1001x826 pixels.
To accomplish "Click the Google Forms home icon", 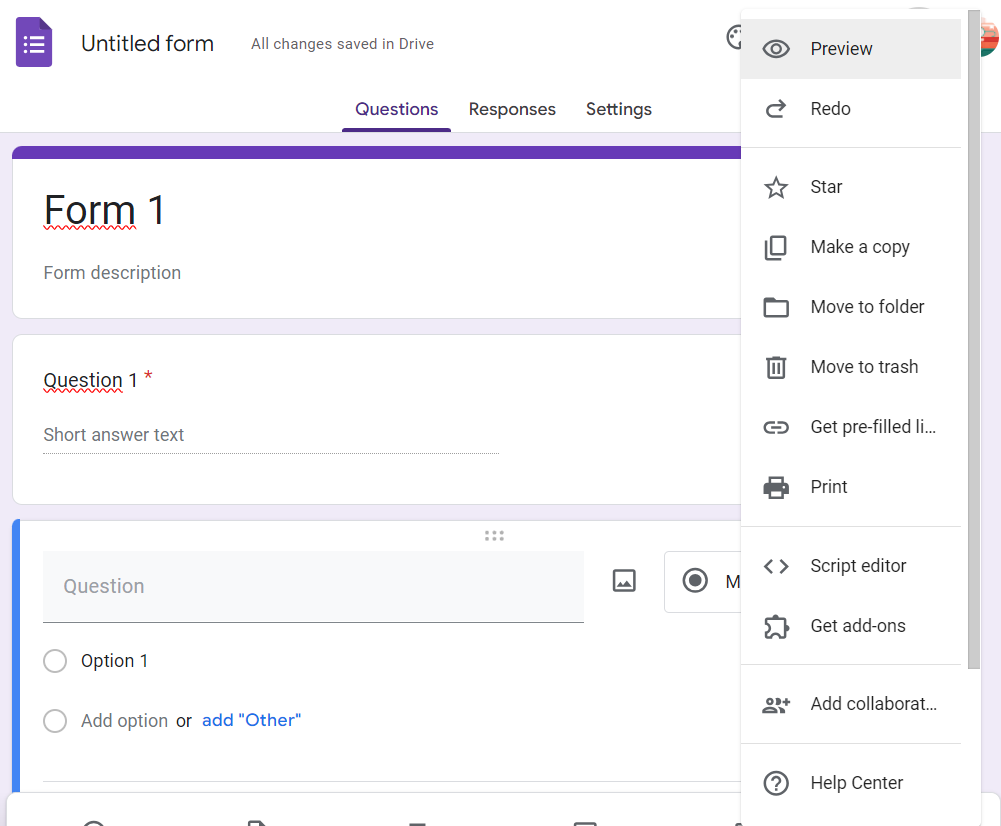I will click(34, 44).
